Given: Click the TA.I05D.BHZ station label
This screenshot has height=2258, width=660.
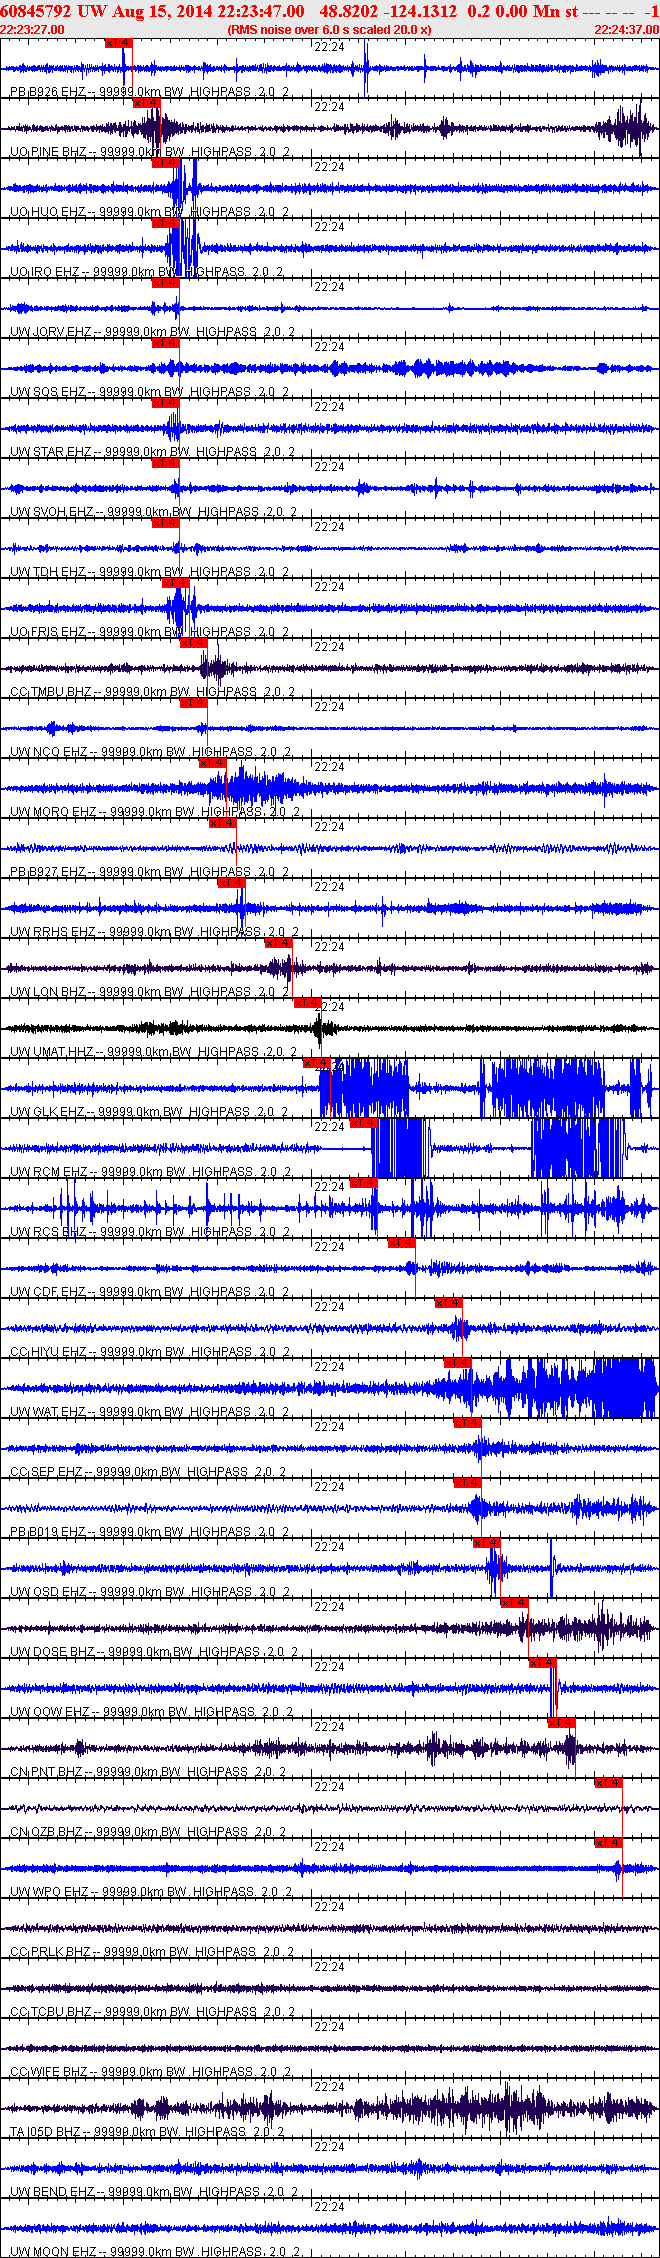Looking at the screenshot, I should (147, 2132).
